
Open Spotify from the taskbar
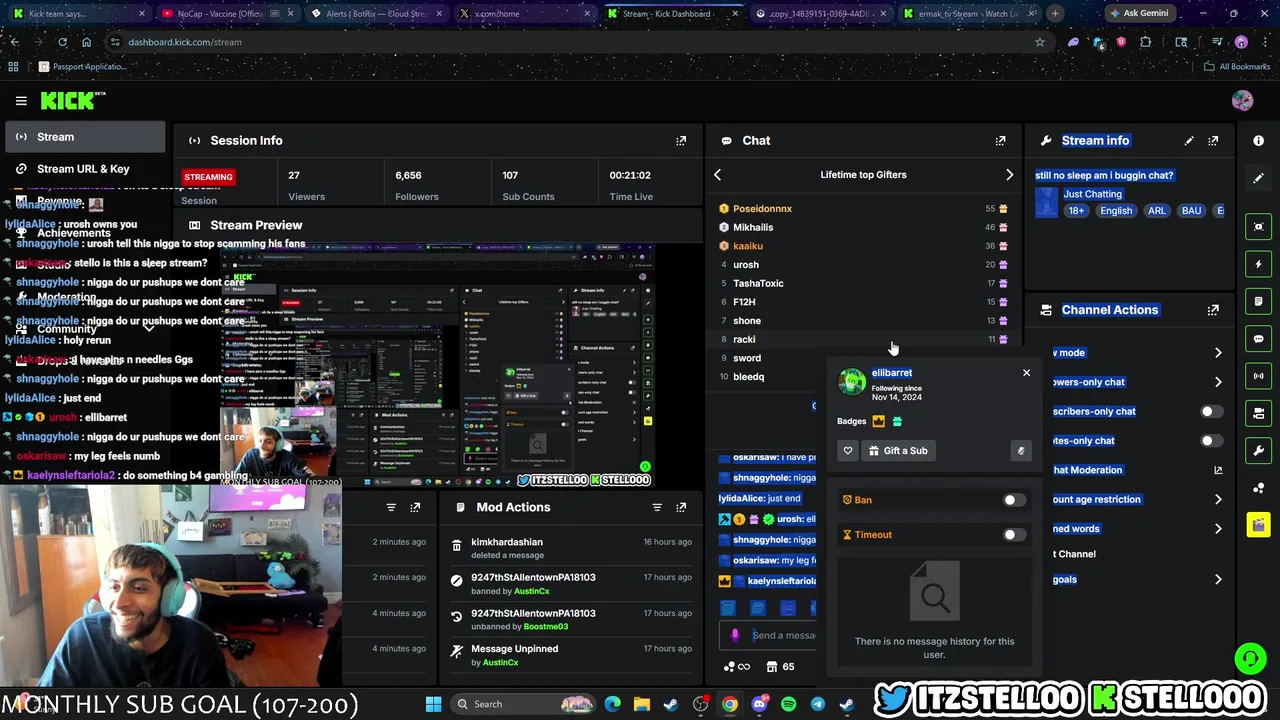pos(788,704)
